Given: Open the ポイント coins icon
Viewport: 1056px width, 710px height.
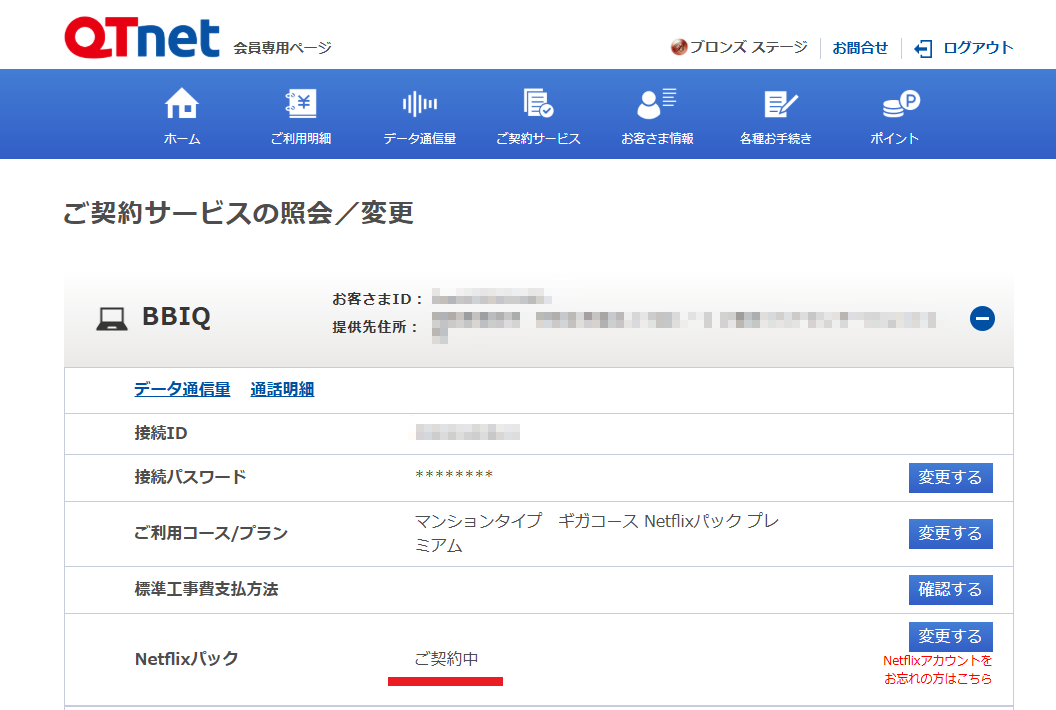Looking at the screenshot, I should tap(900, 104).
